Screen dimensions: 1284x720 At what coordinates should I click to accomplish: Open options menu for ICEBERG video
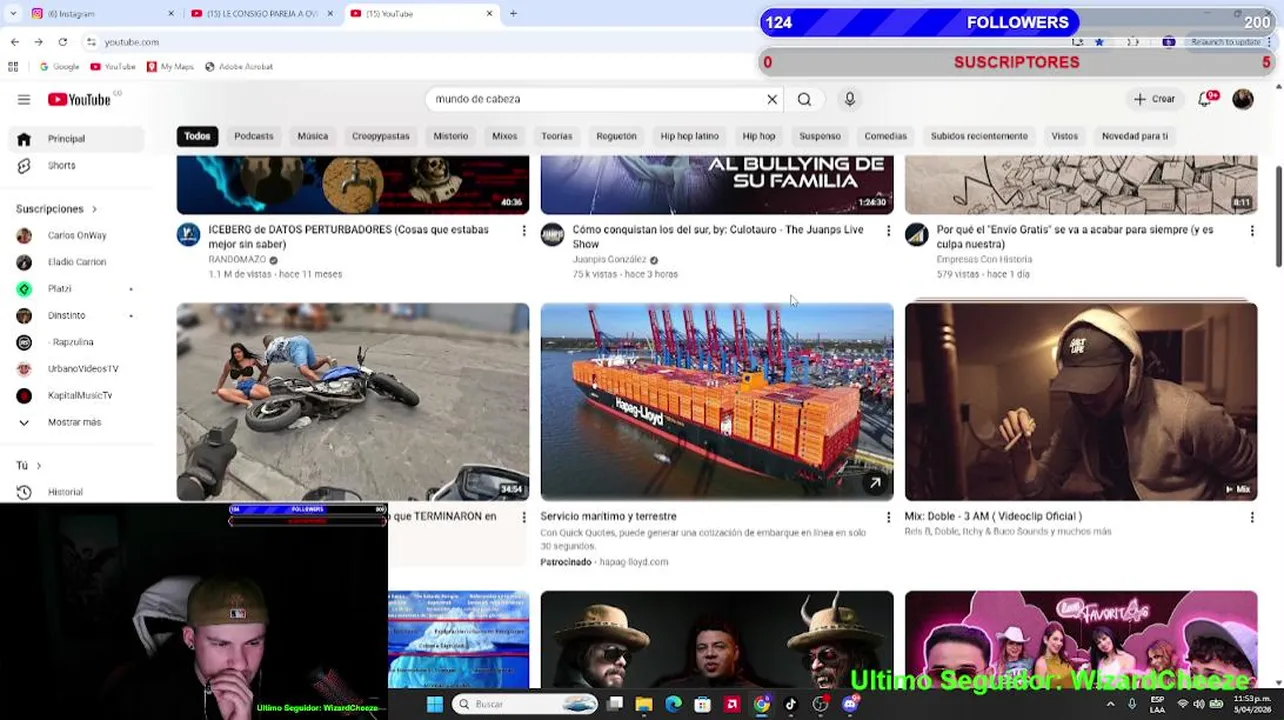point(523,231)
